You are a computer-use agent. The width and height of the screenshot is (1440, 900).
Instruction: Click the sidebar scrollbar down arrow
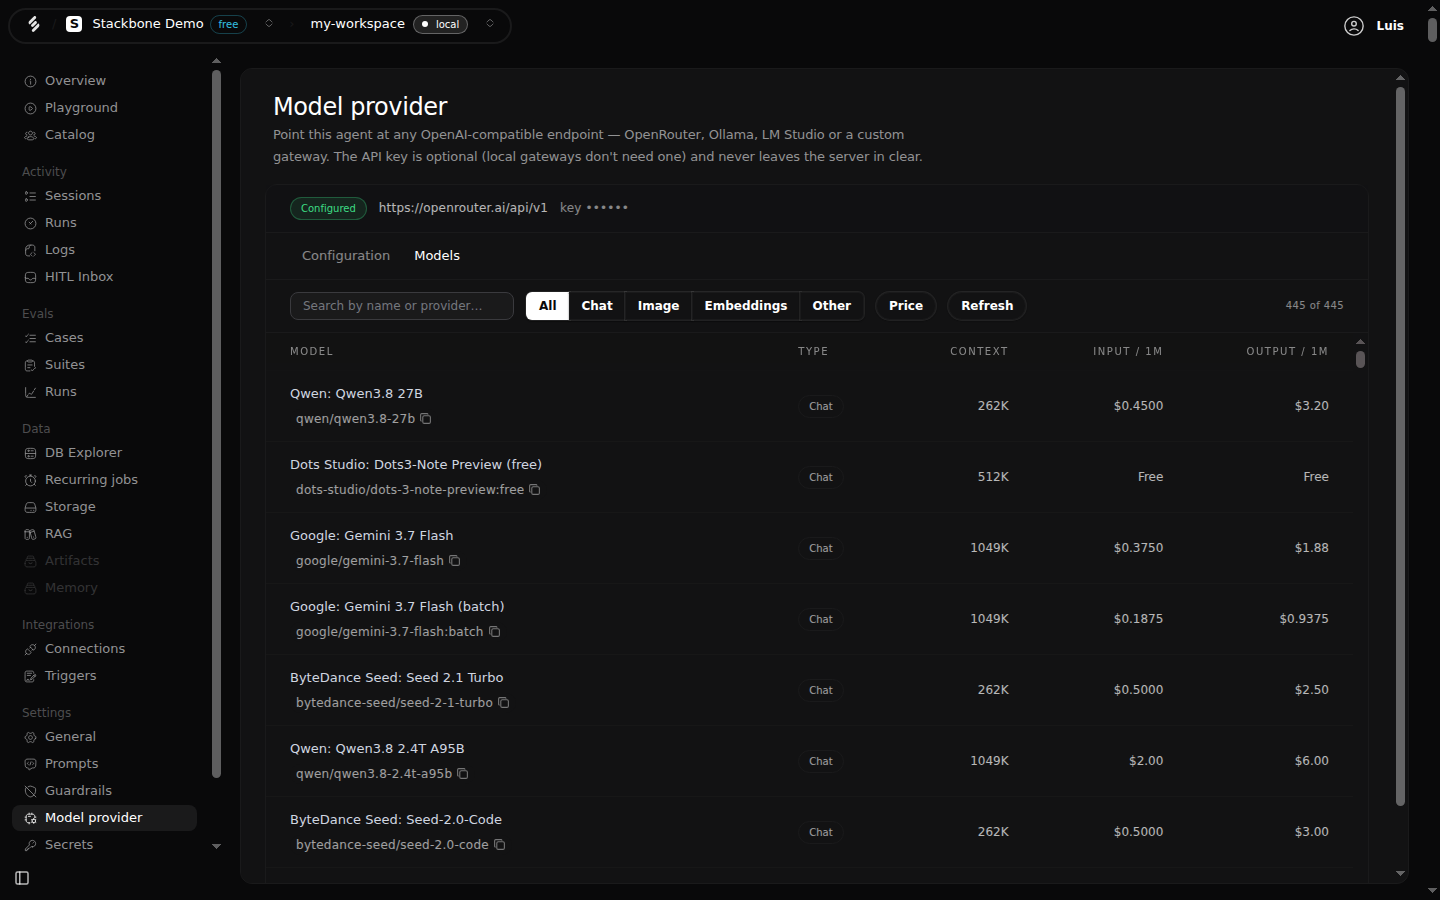click(216, 846)
